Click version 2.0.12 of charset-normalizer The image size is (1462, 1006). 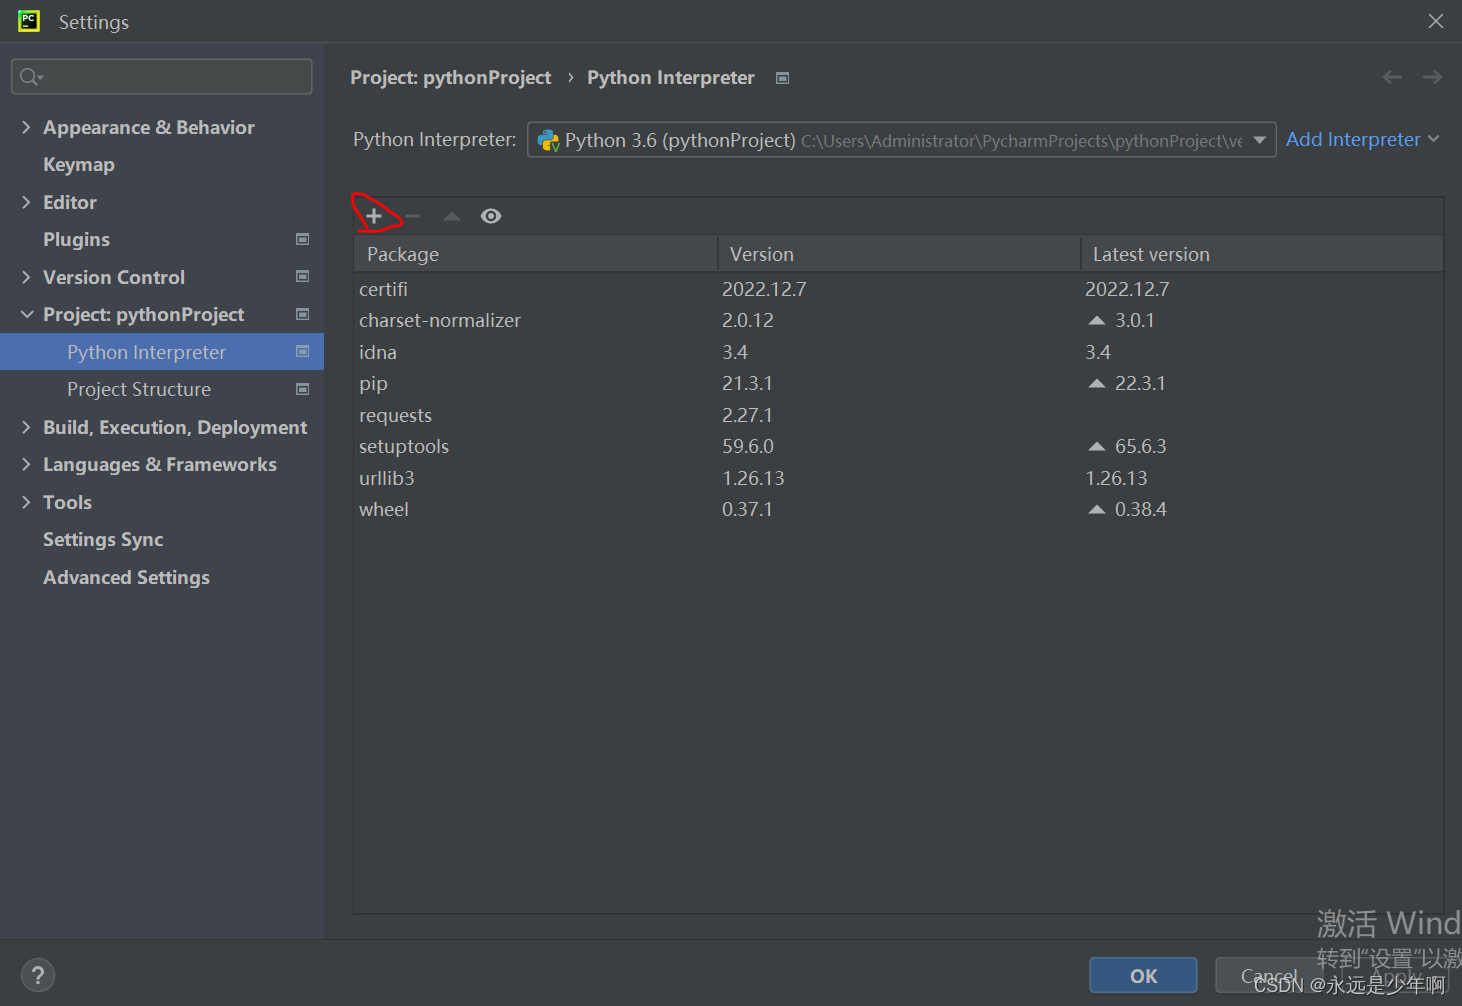pos(748,320)
